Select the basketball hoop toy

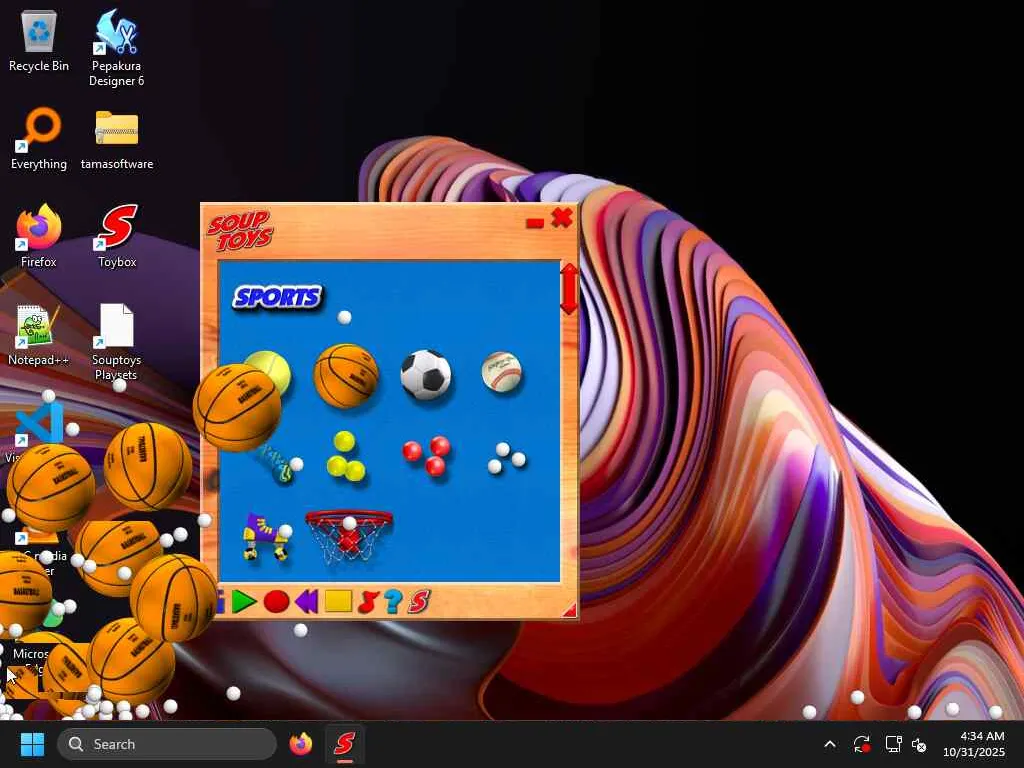[349, 536]
